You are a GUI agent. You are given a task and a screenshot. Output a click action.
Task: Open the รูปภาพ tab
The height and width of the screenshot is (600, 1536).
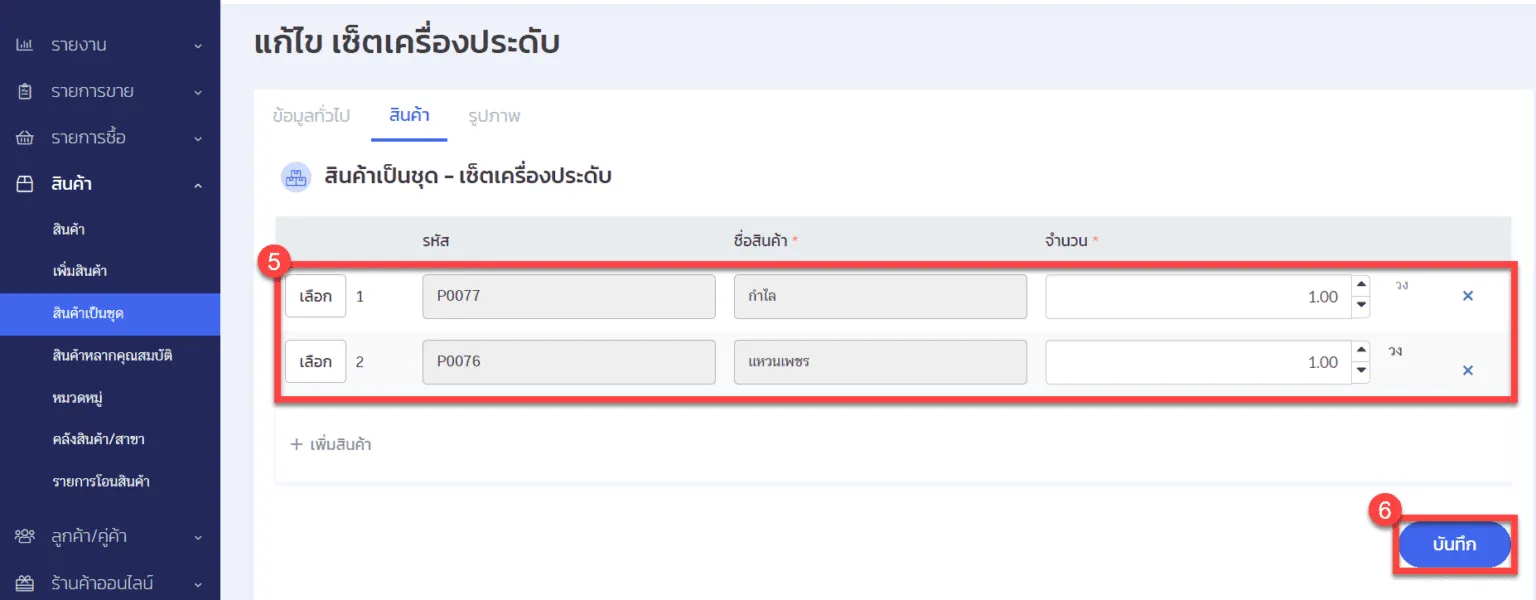(x=494, y=116)
